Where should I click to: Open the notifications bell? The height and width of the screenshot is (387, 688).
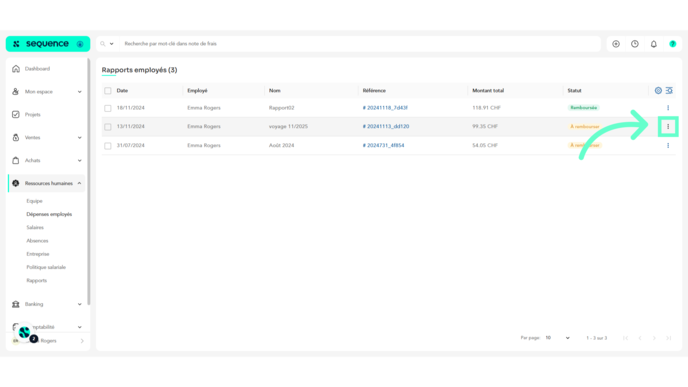[654, 44]
